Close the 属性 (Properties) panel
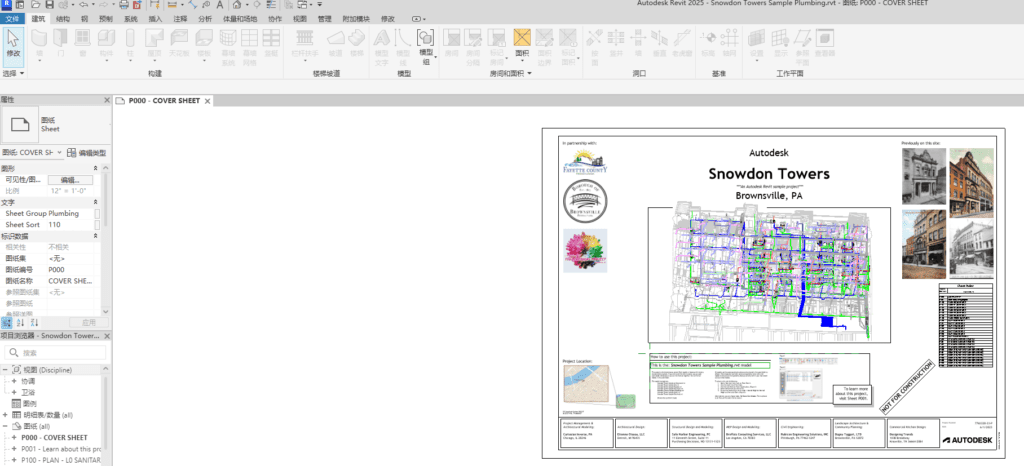The image size is (1024, 466). click(x=107, y=100)
